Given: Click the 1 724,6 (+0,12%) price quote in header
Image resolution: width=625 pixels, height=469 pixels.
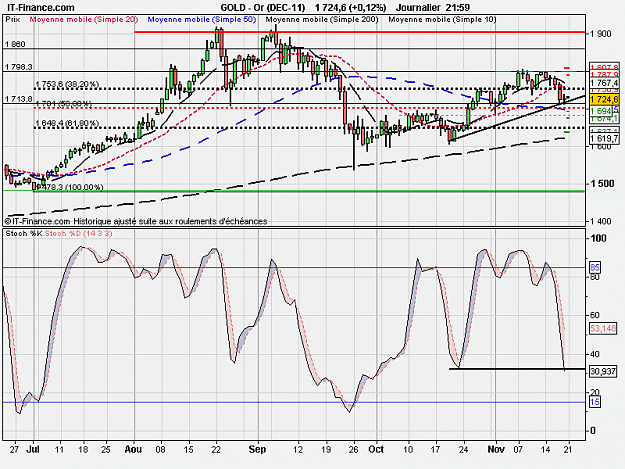Looking at the screenshot, I should click(350, 8).
